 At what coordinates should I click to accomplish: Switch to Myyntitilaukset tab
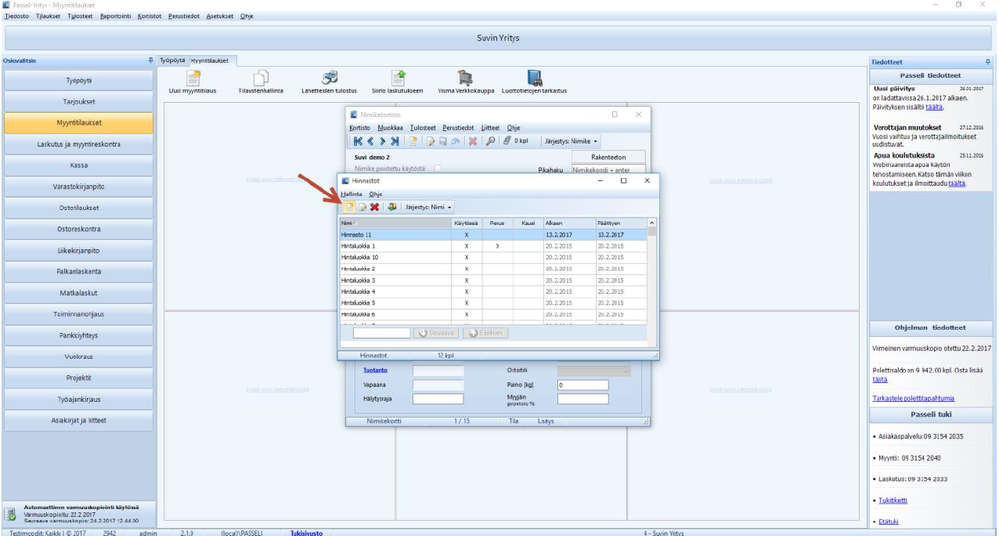pos(211,61)
